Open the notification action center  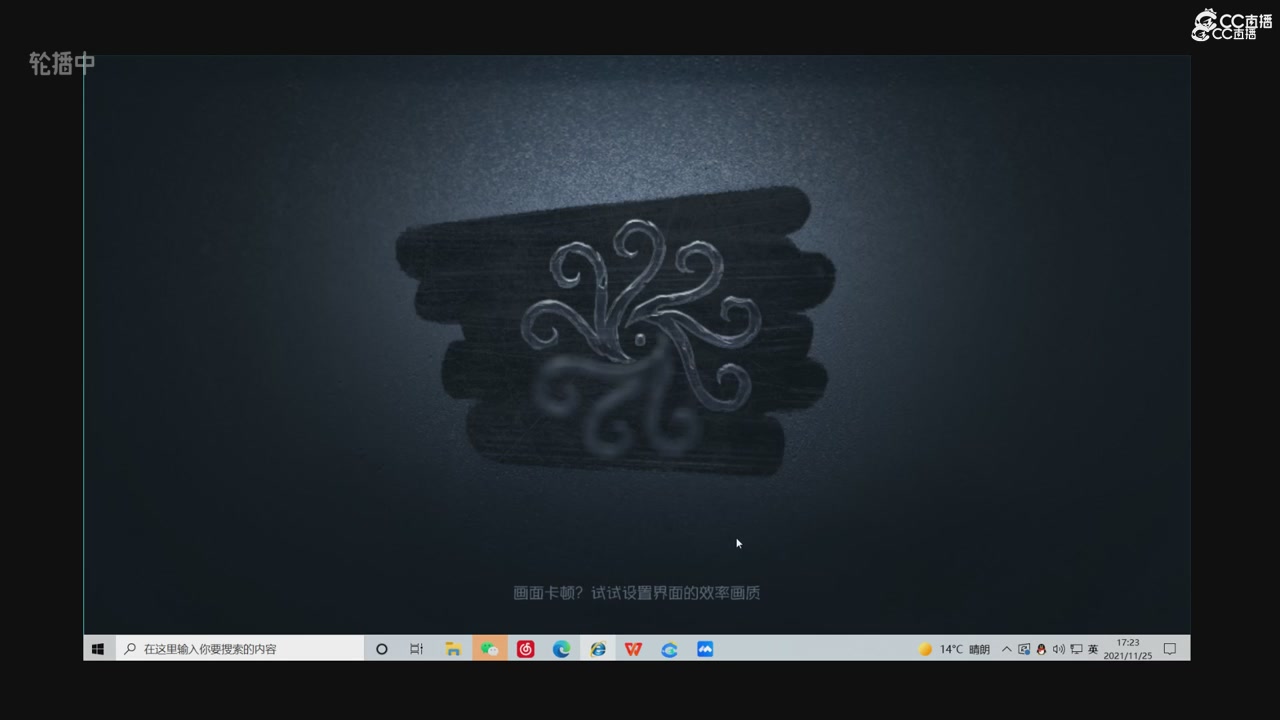coord(1170,649)
